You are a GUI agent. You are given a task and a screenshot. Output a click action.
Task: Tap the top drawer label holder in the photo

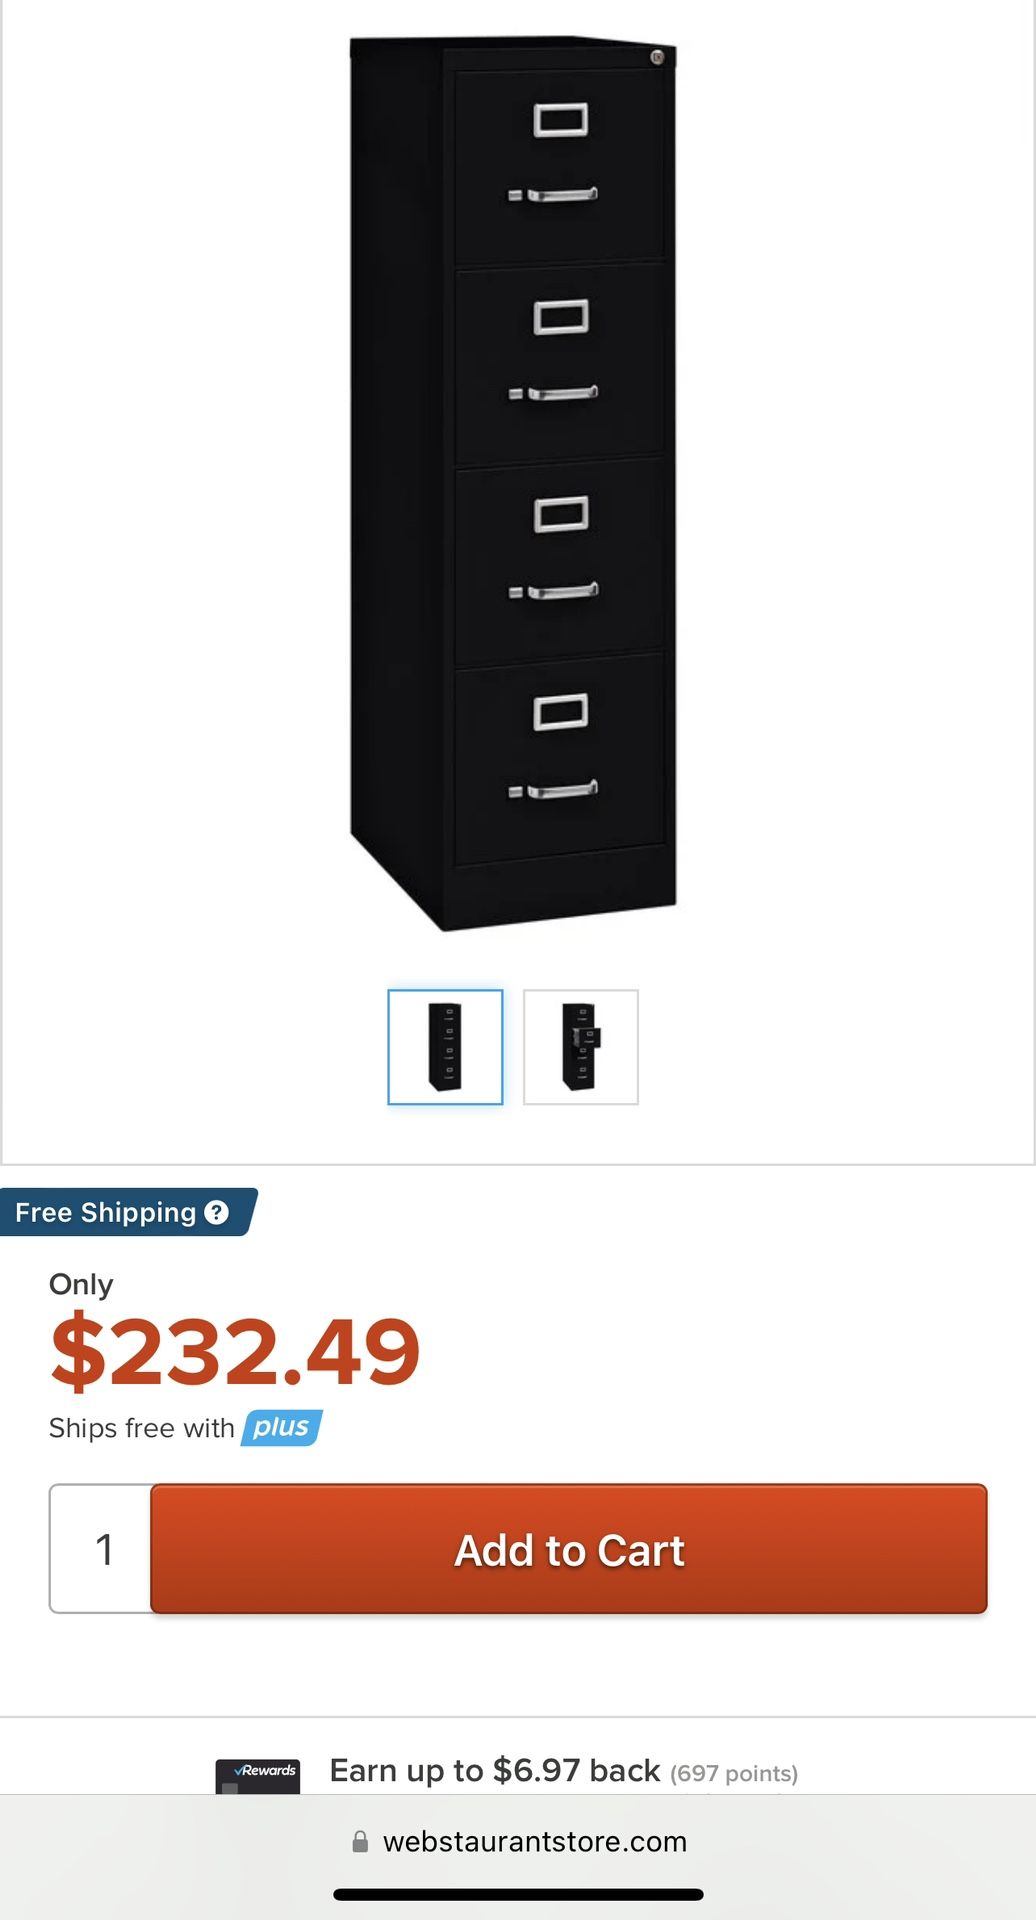[x=560, y=120]
